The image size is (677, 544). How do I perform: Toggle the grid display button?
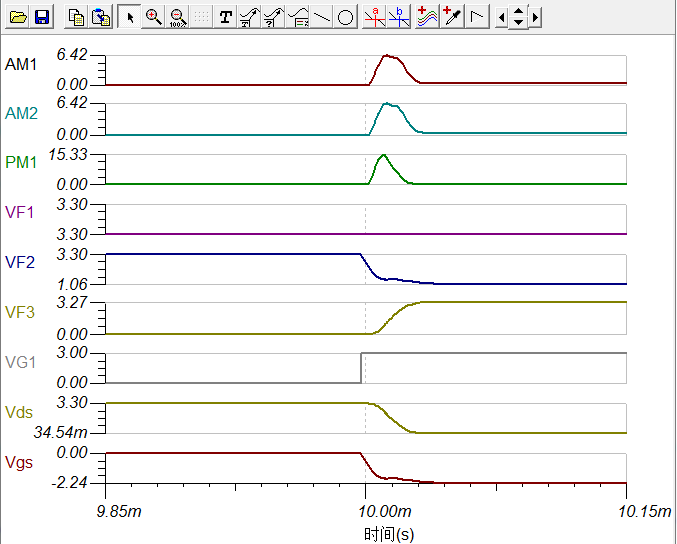[x=200, y=17]
